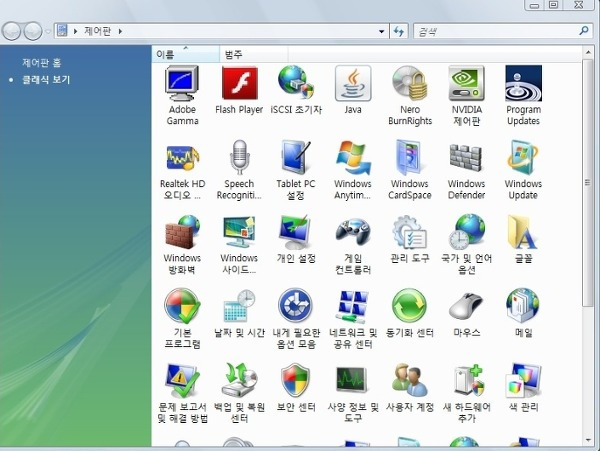Click the Forward navigation button
Screen dimensions: 600x451
point(33,31)
